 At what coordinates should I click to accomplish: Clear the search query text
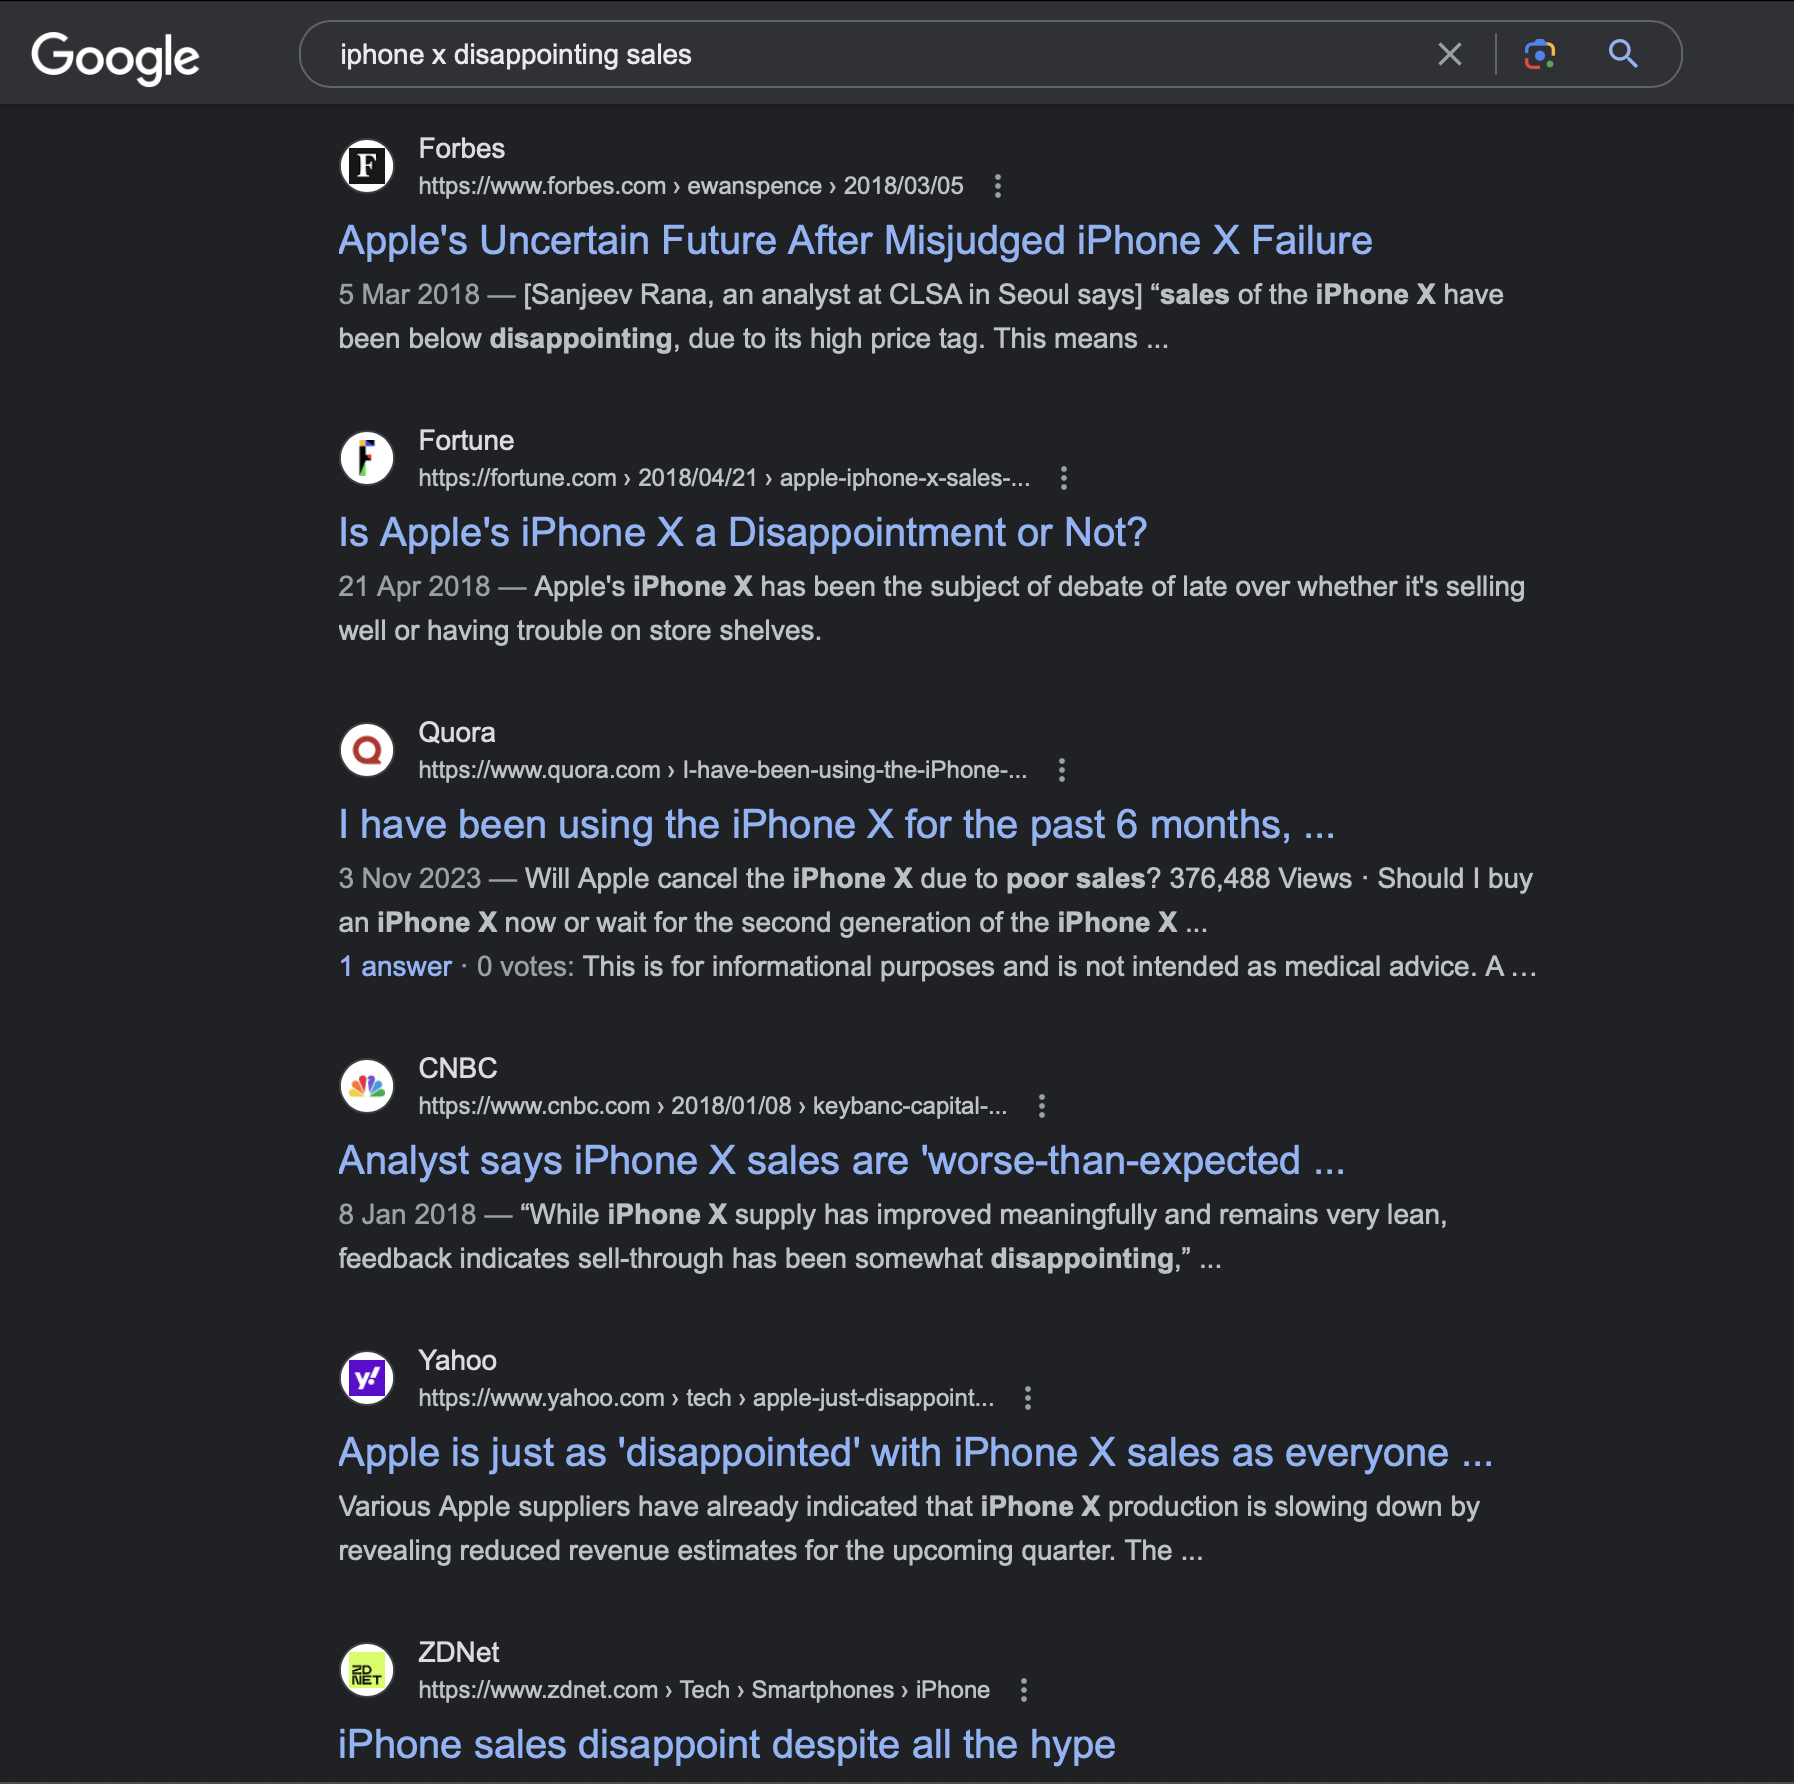tap(1449, 54)
